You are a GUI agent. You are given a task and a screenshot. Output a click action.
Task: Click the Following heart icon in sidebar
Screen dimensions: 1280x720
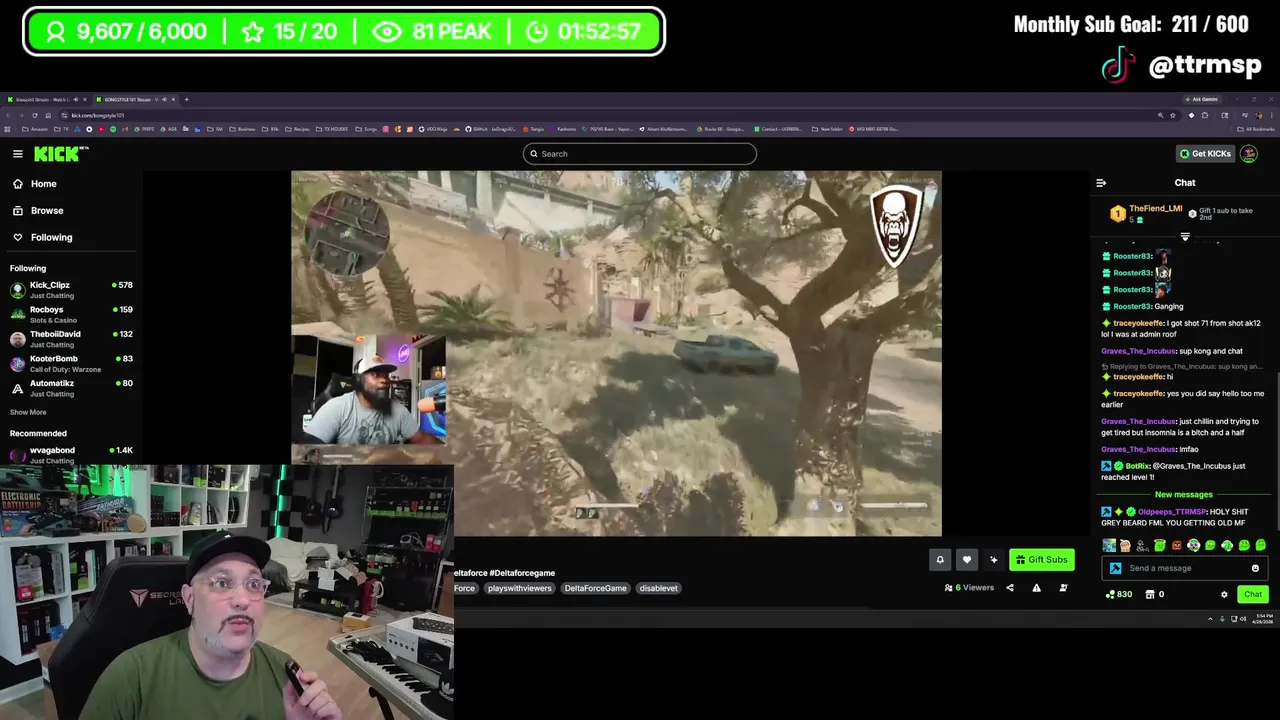point(18,237)
